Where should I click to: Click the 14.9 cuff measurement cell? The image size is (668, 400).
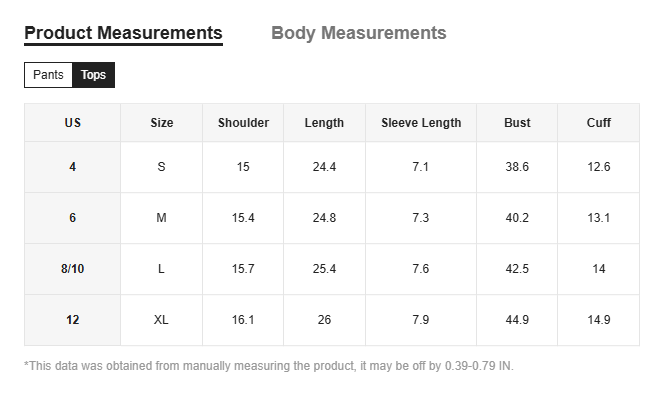pos(599,320)
